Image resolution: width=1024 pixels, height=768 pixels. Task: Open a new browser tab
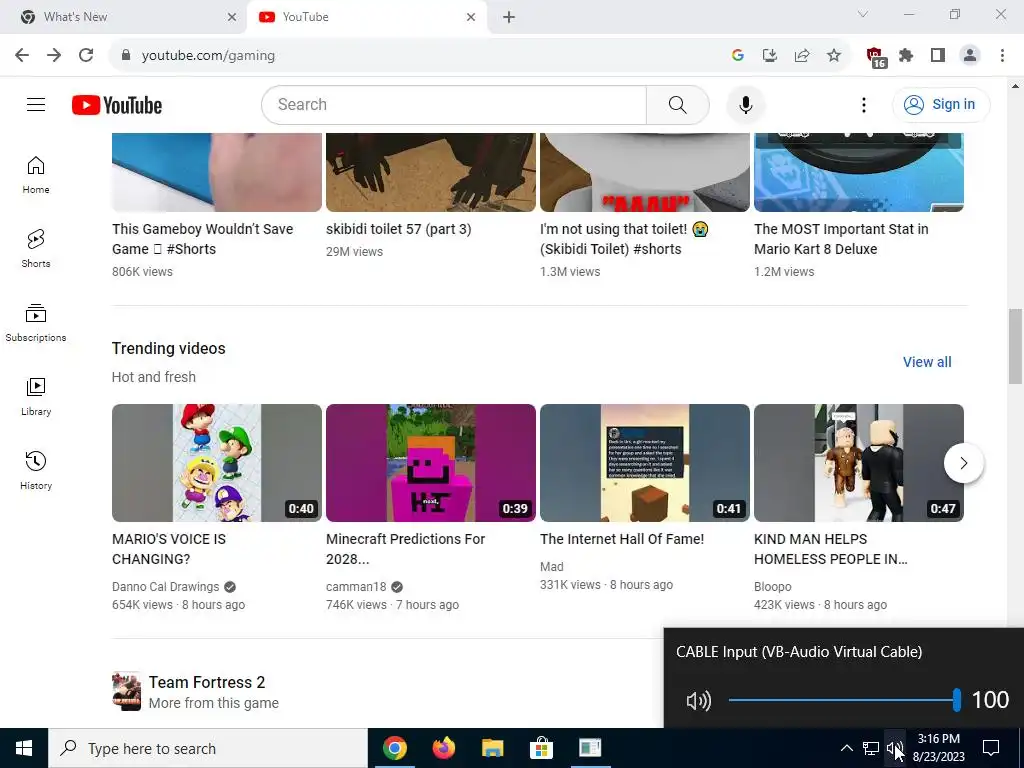pos(509,17)
